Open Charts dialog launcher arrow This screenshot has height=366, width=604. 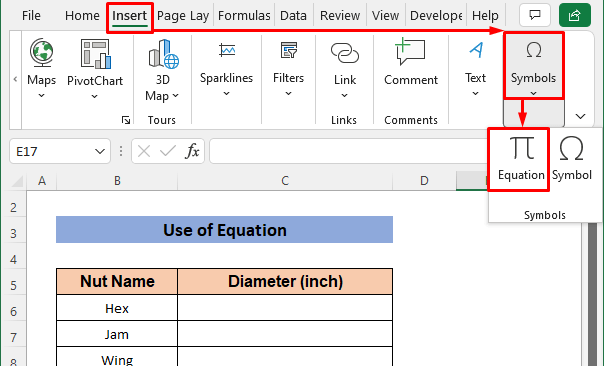pos(126,120)
